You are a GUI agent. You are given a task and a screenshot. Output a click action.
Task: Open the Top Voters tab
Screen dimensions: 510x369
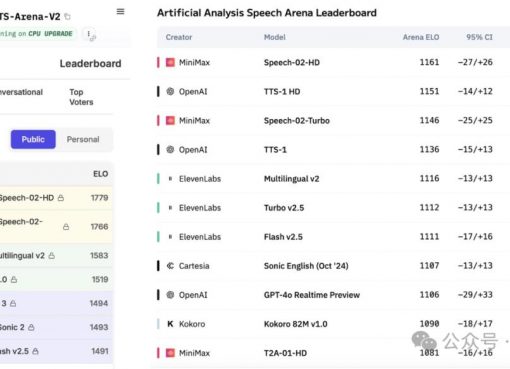[x=81, y=97]
